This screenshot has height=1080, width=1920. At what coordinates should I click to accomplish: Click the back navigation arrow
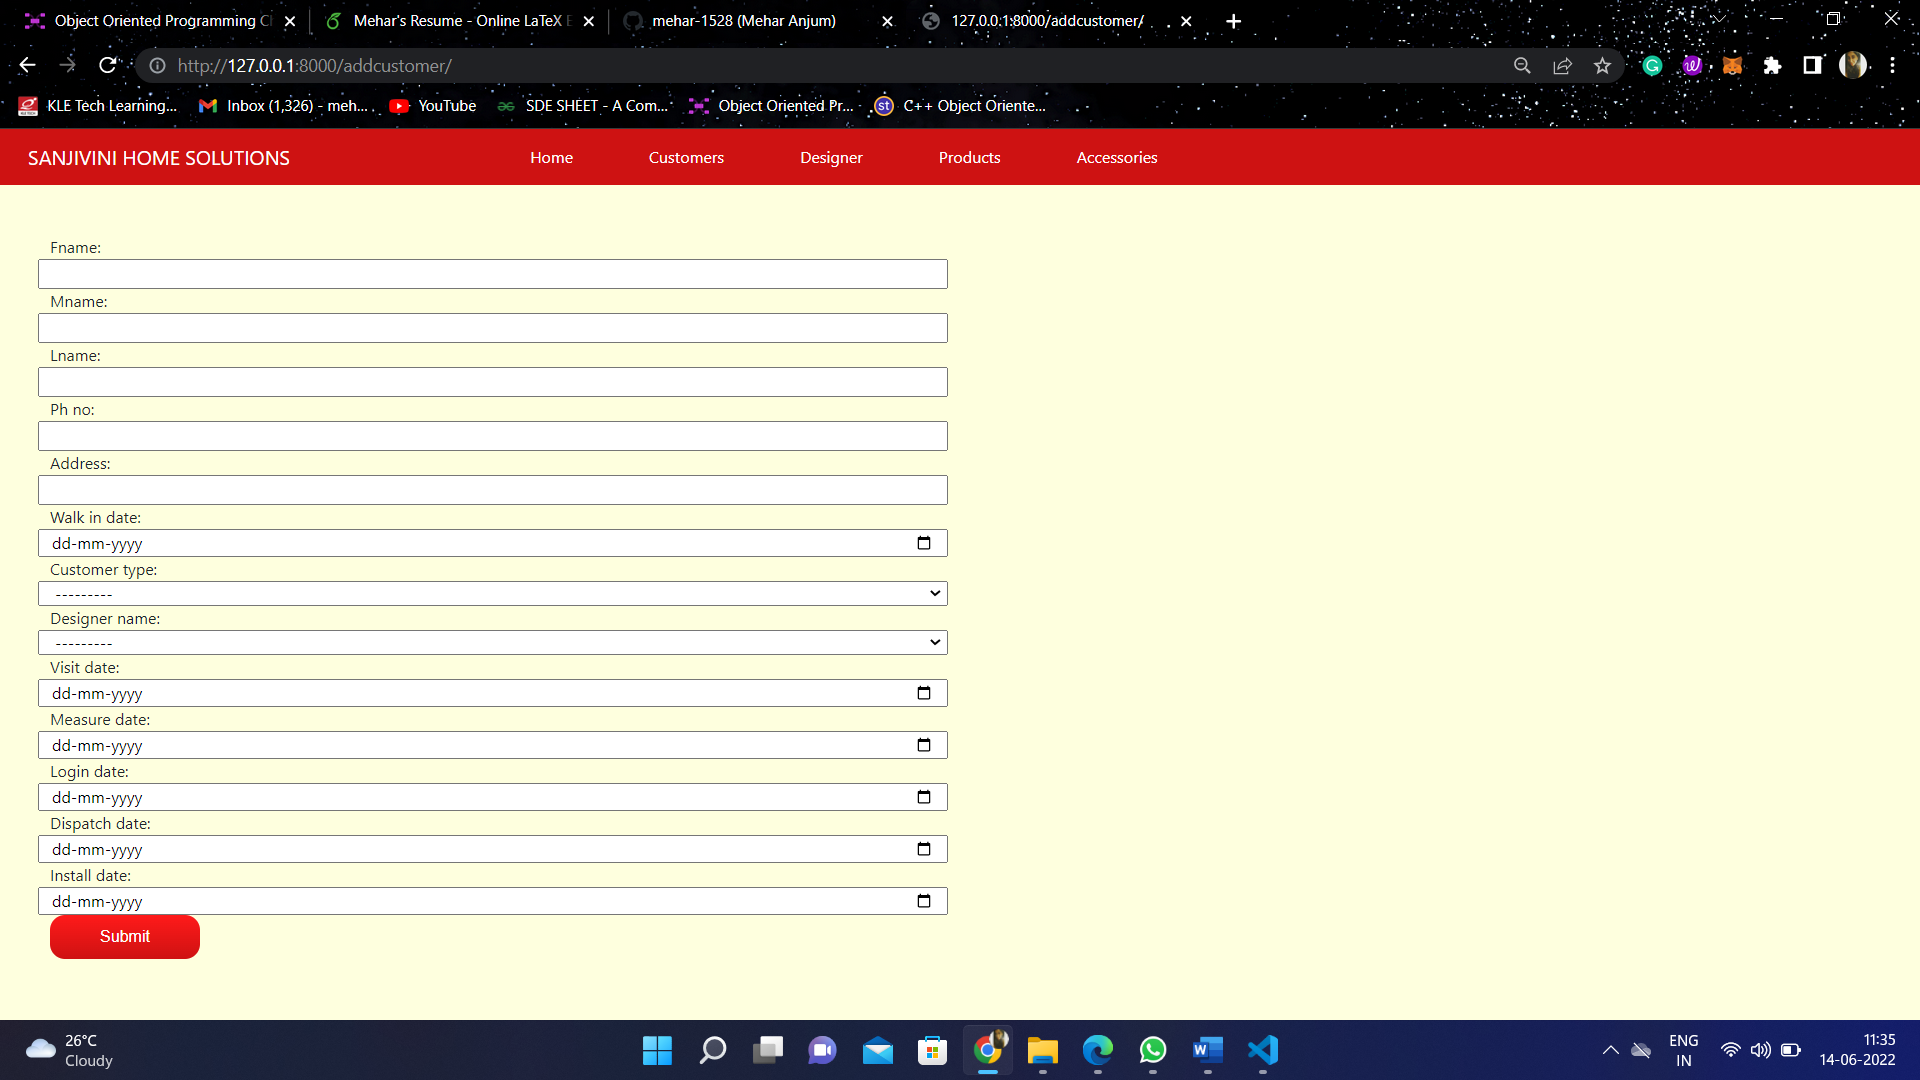(x=26, y=65)
